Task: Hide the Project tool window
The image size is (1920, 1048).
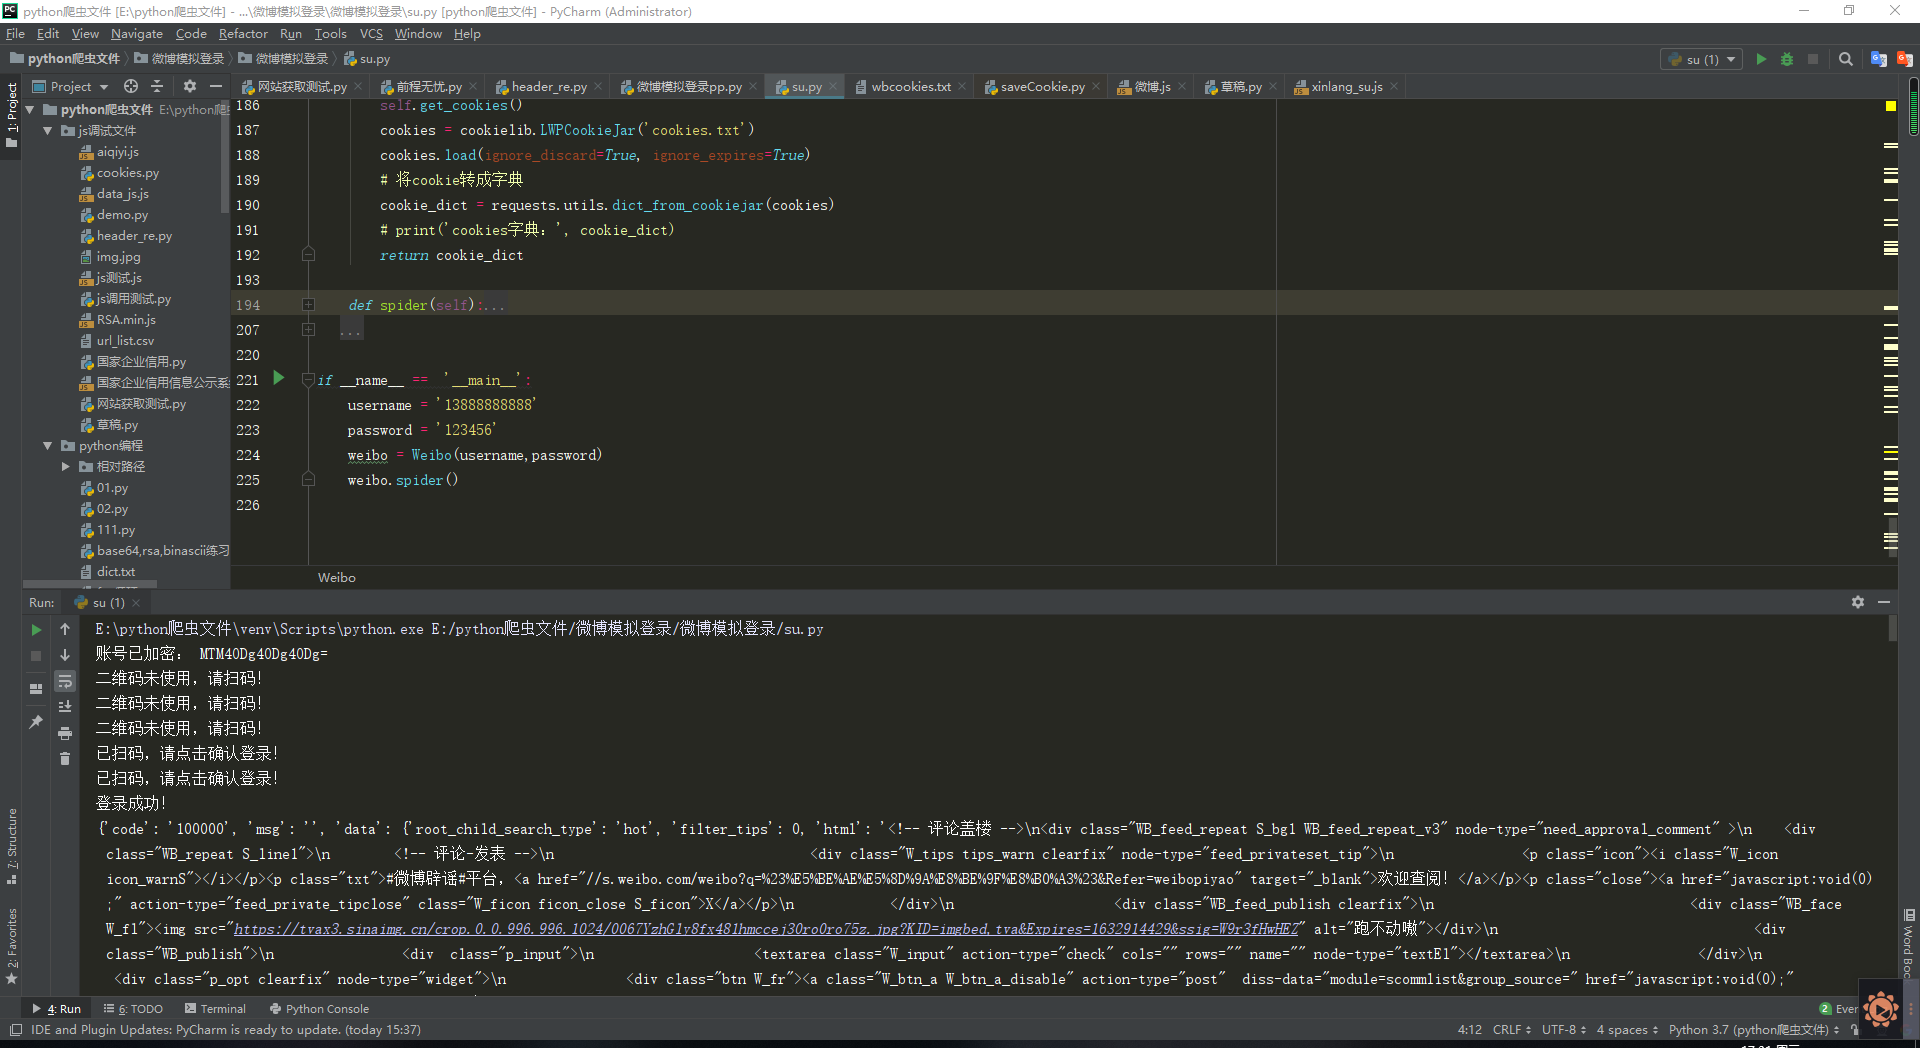Action: (x=215, y=86)
